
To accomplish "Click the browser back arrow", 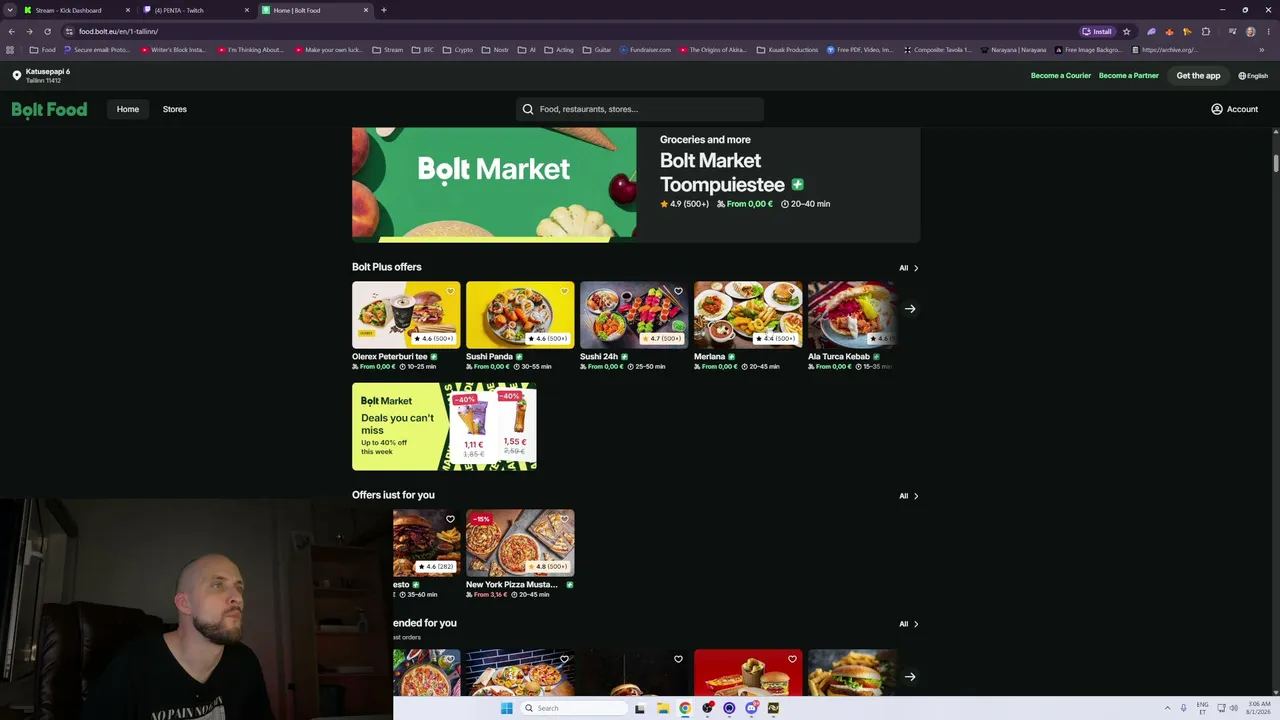I will [11, 31].
